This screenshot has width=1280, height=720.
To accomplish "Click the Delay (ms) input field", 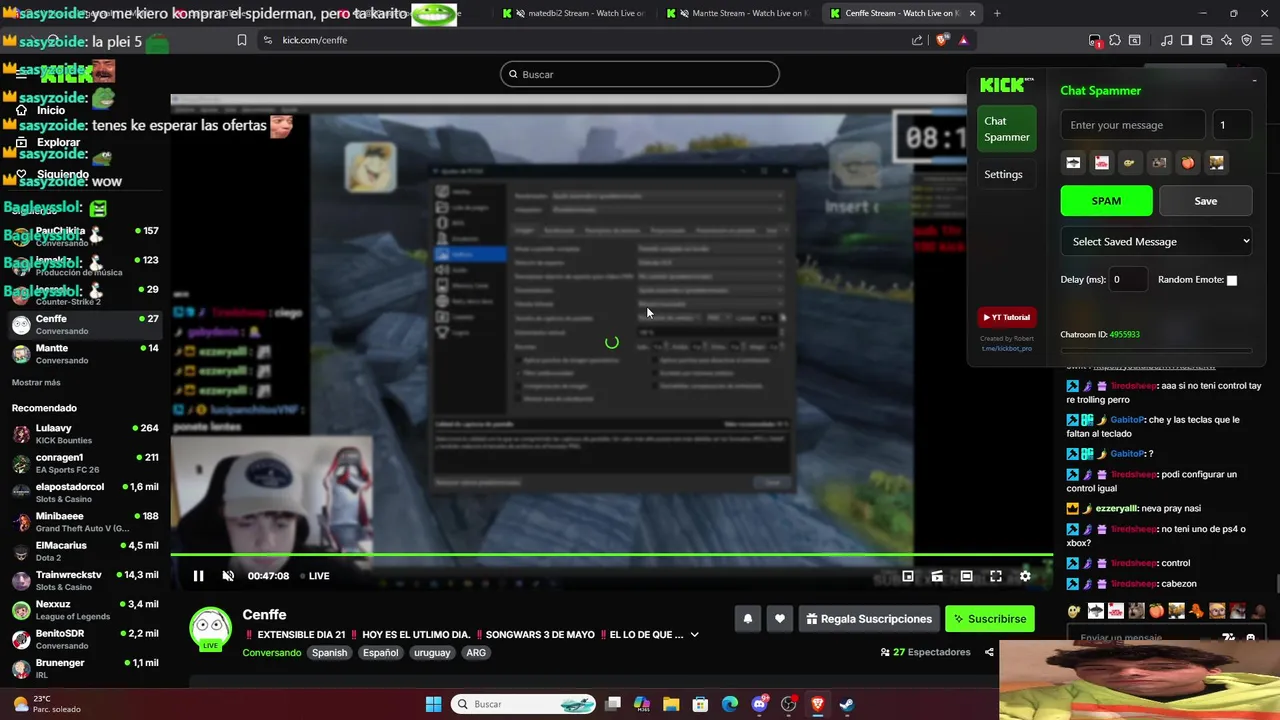I will 1128,280.
